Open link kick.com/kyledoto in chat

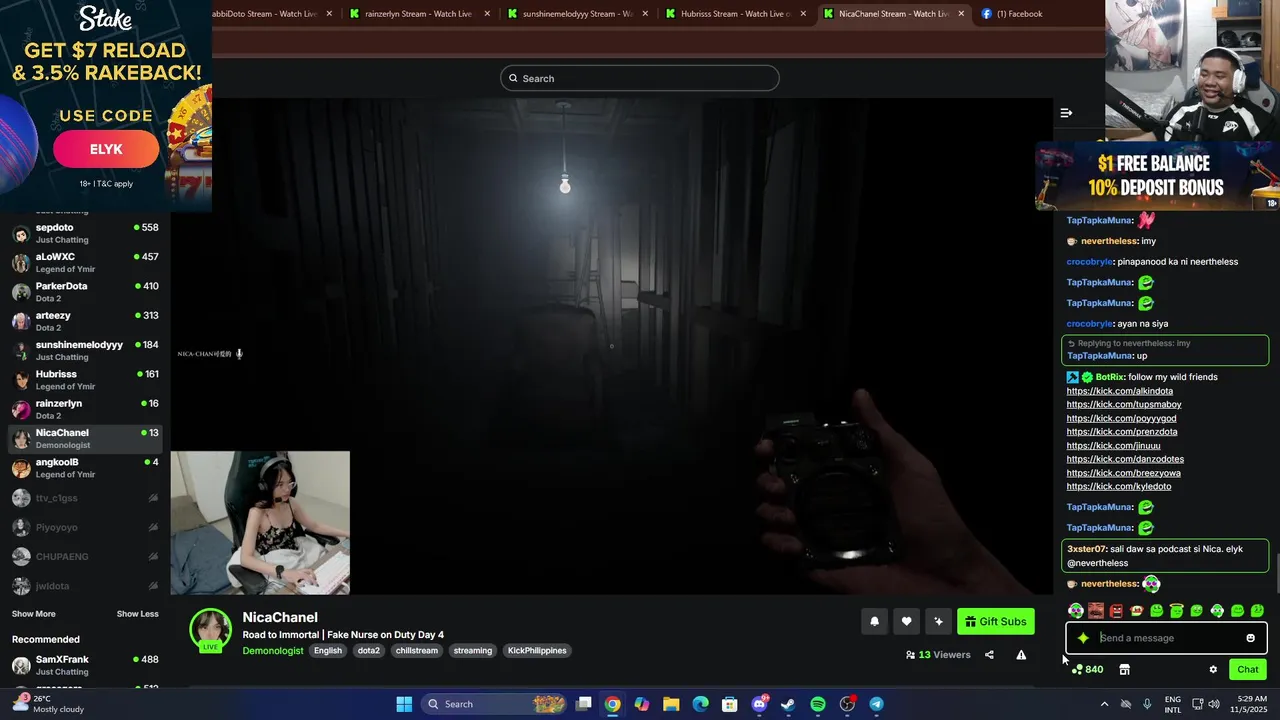point(1119,486)
